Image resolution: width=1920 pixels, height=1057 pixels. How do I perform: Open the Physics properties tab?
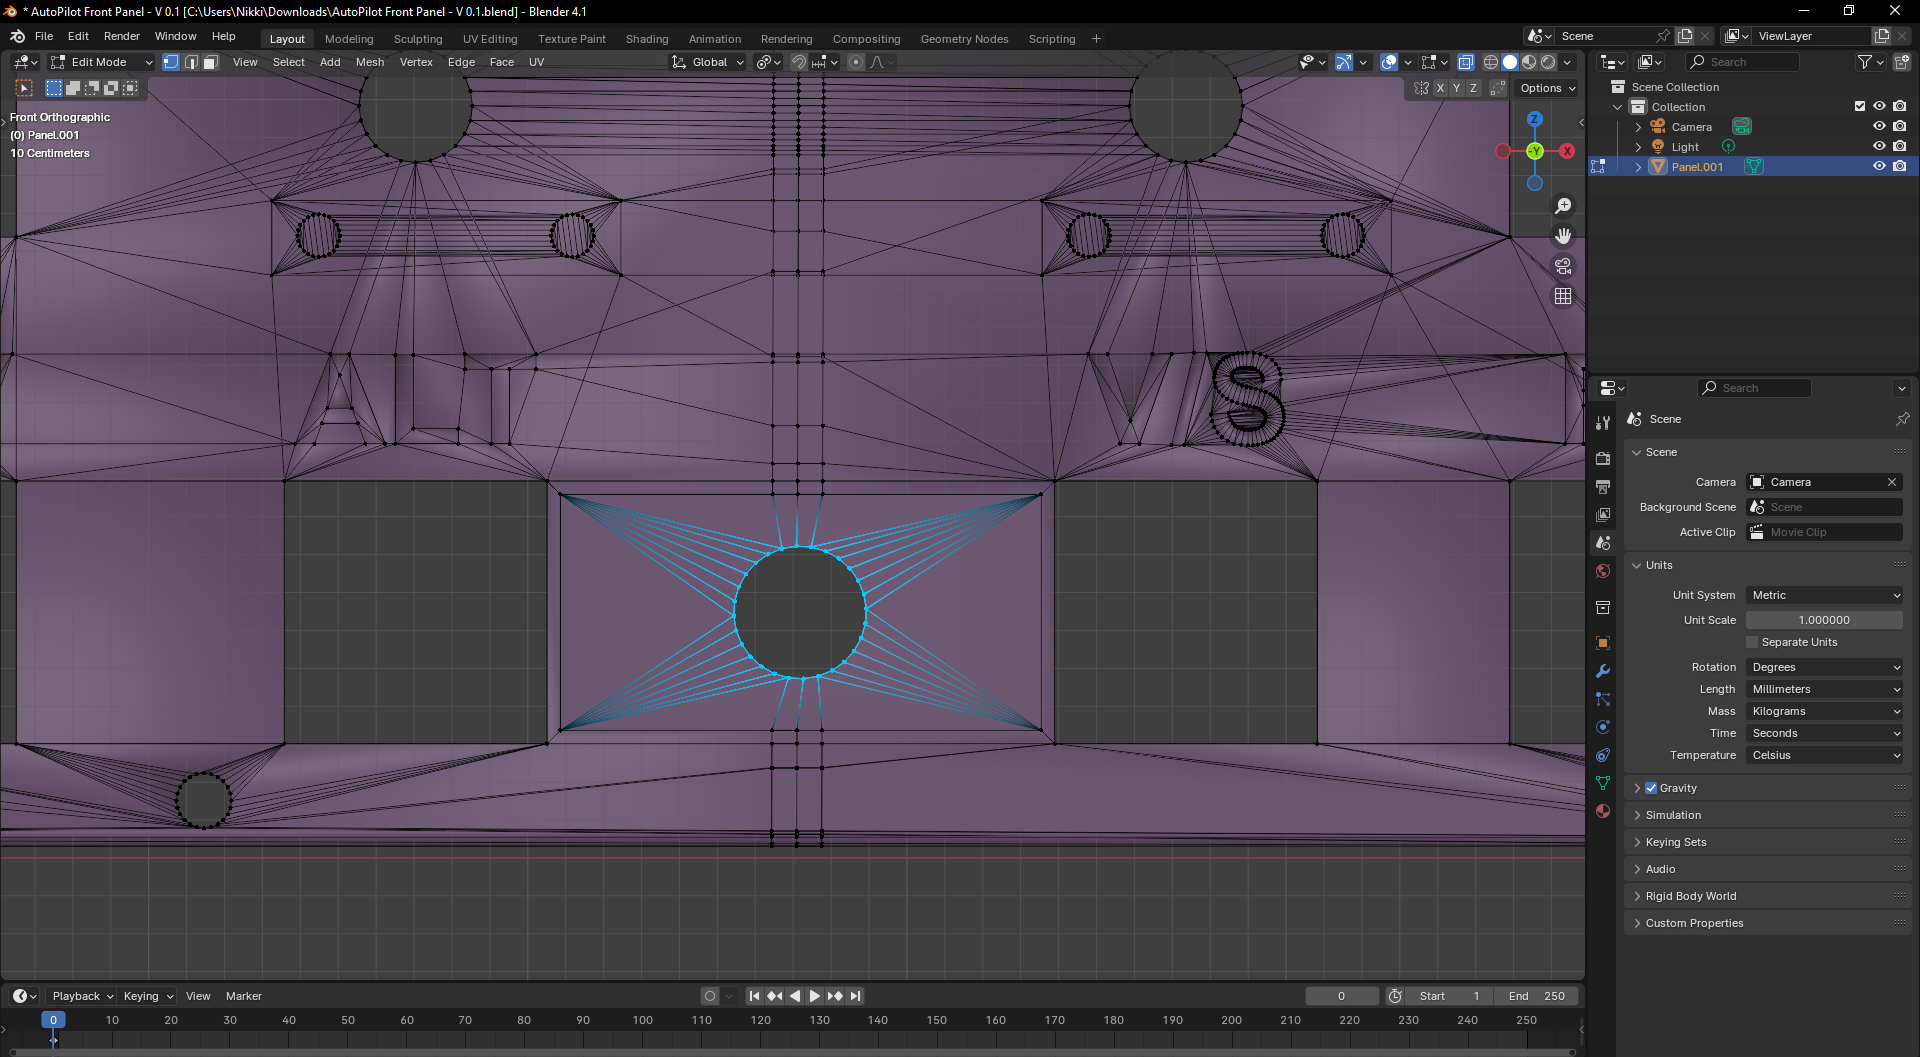click(x=1603, y=727)
